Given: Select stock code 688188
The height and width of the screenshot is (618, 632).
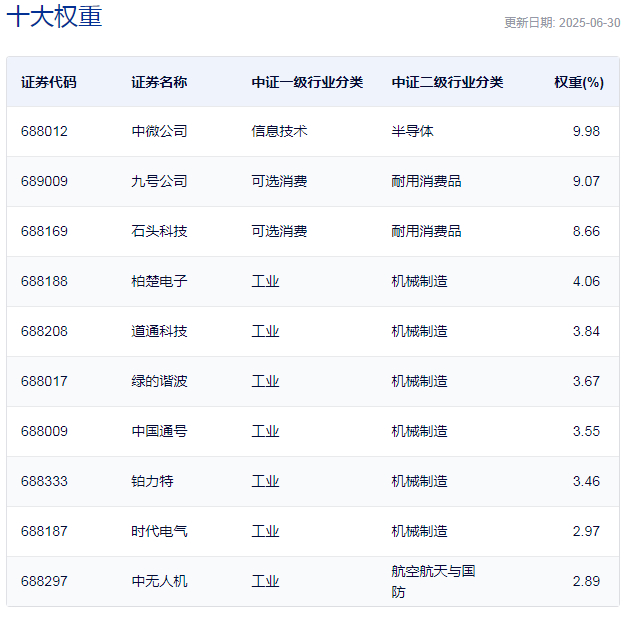Looking at the screenshot, I should [x=44, y=281].
